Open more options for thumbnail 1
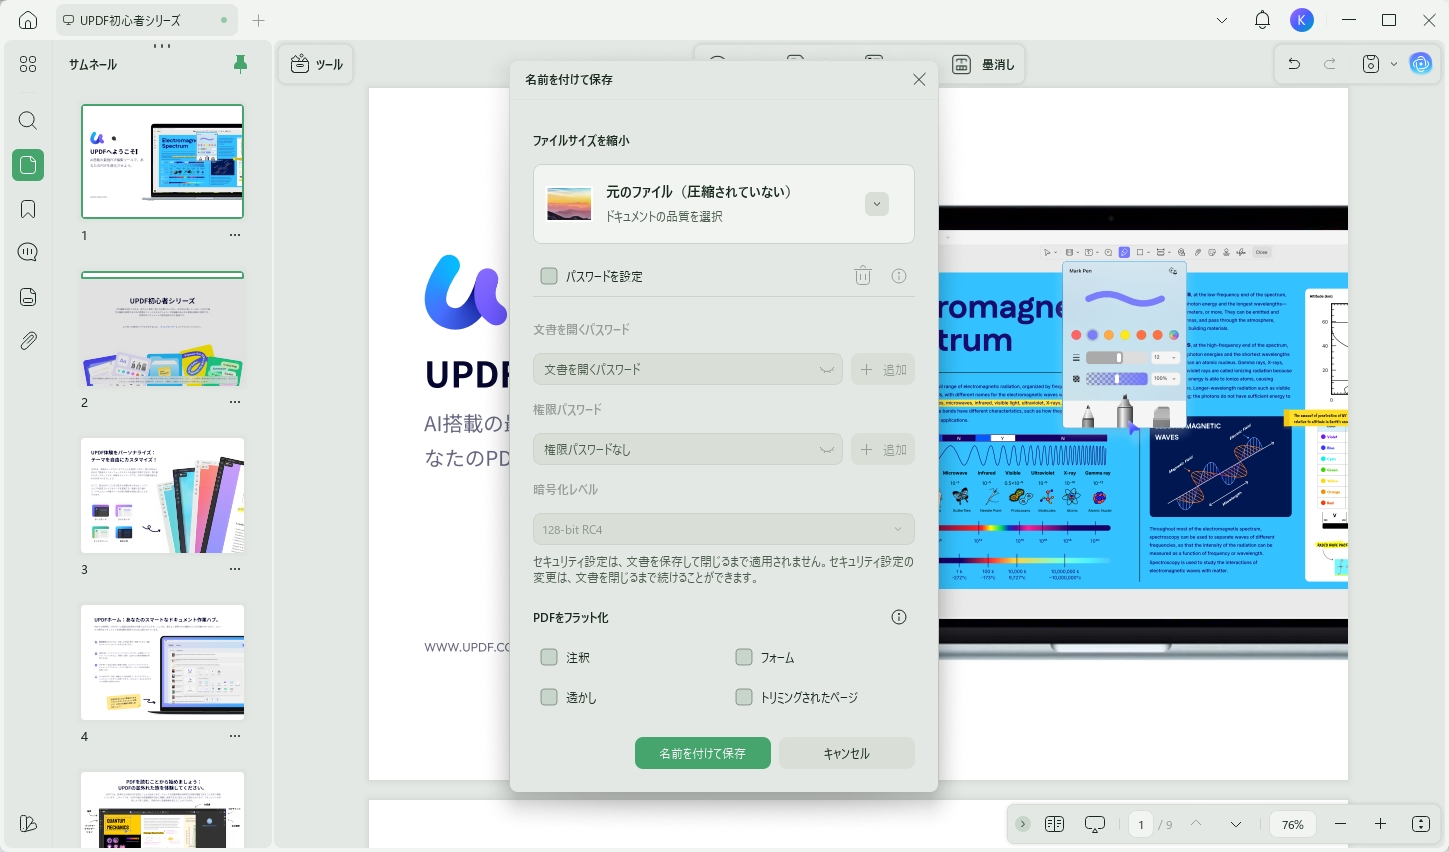This screenshot has width=1449, height=852. pyautogui.click(x=235, y=236)
